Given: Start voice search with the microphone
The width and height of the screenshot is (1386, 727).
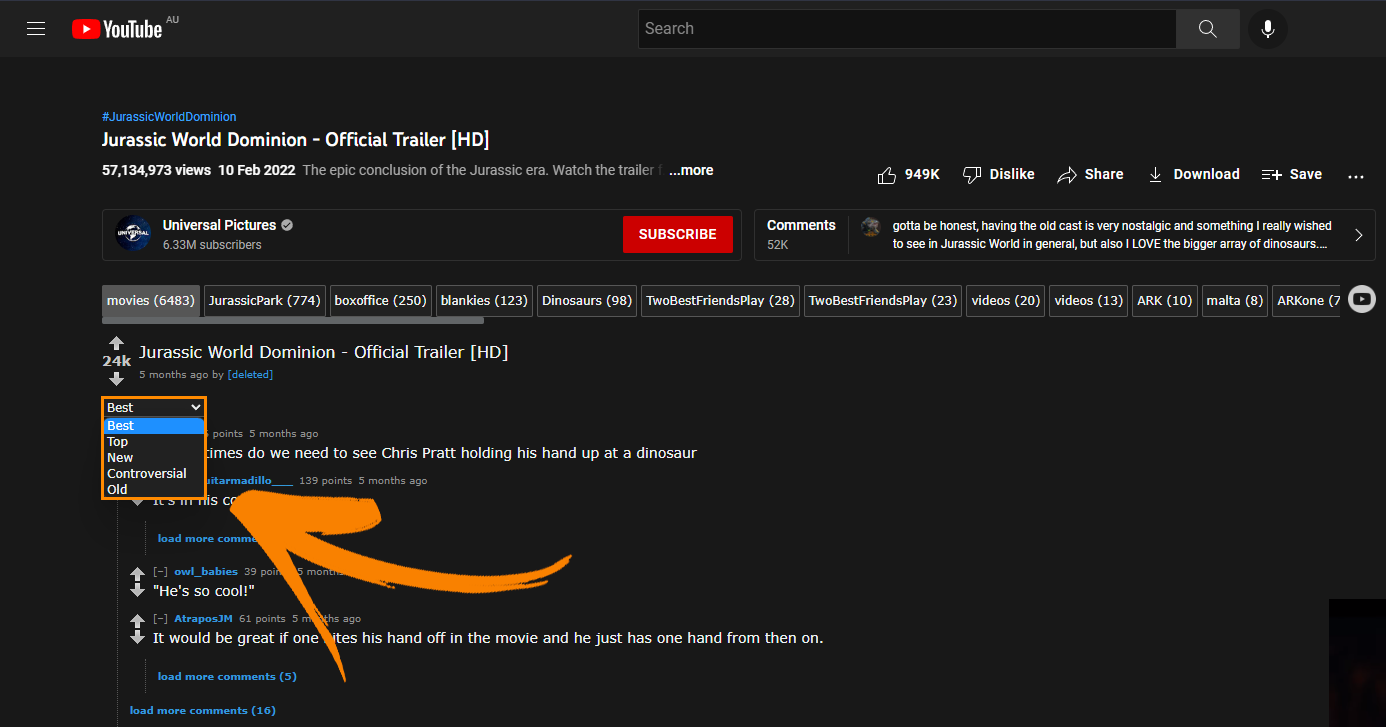Looking at the screenshot, I should [1268, 29].
